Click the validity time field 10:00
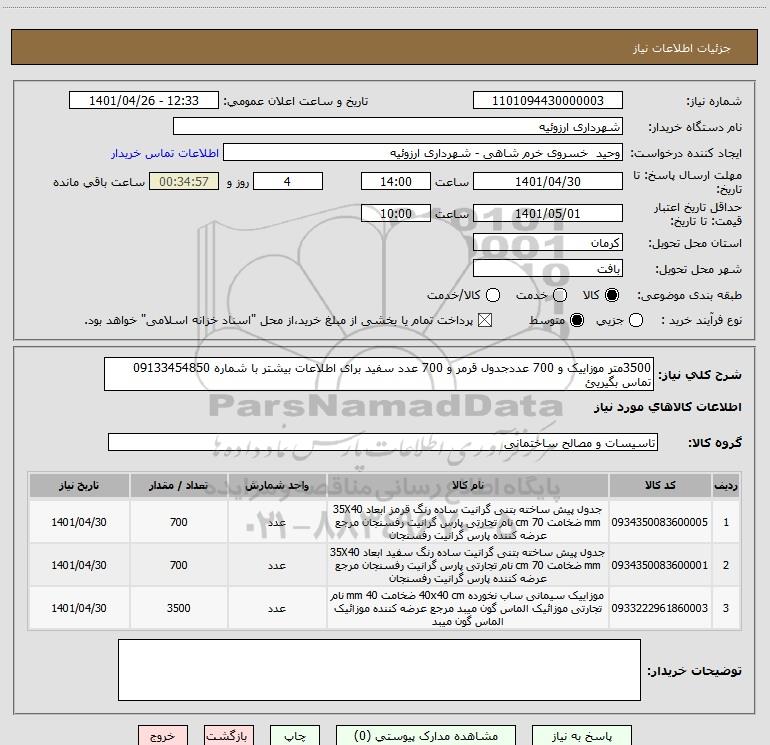The height and width of the screenshot is (745, 770). point(396,214)
